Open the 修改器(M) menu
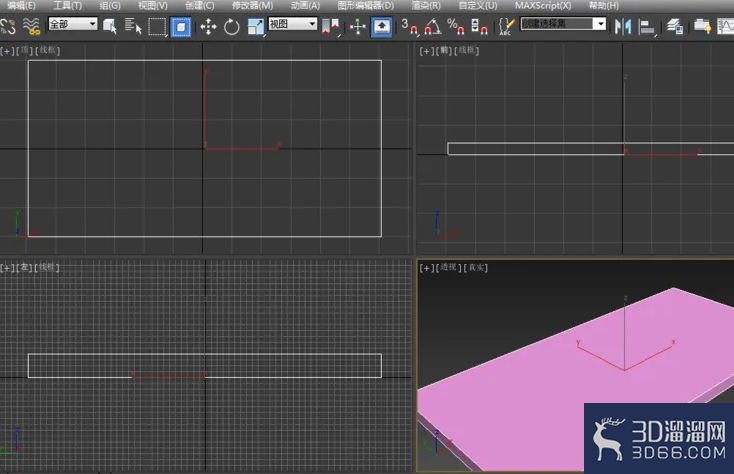 coord(252,6)
